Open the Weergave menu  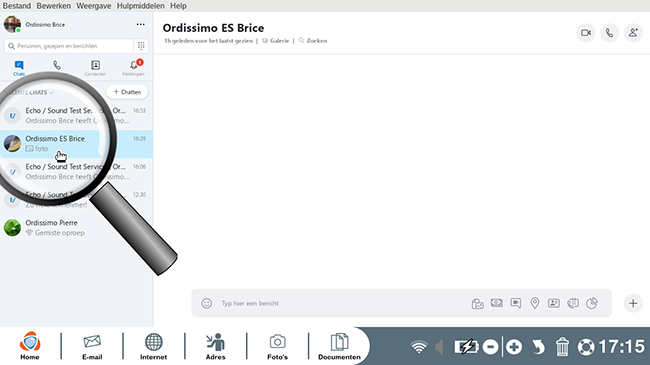coord(94,6)
